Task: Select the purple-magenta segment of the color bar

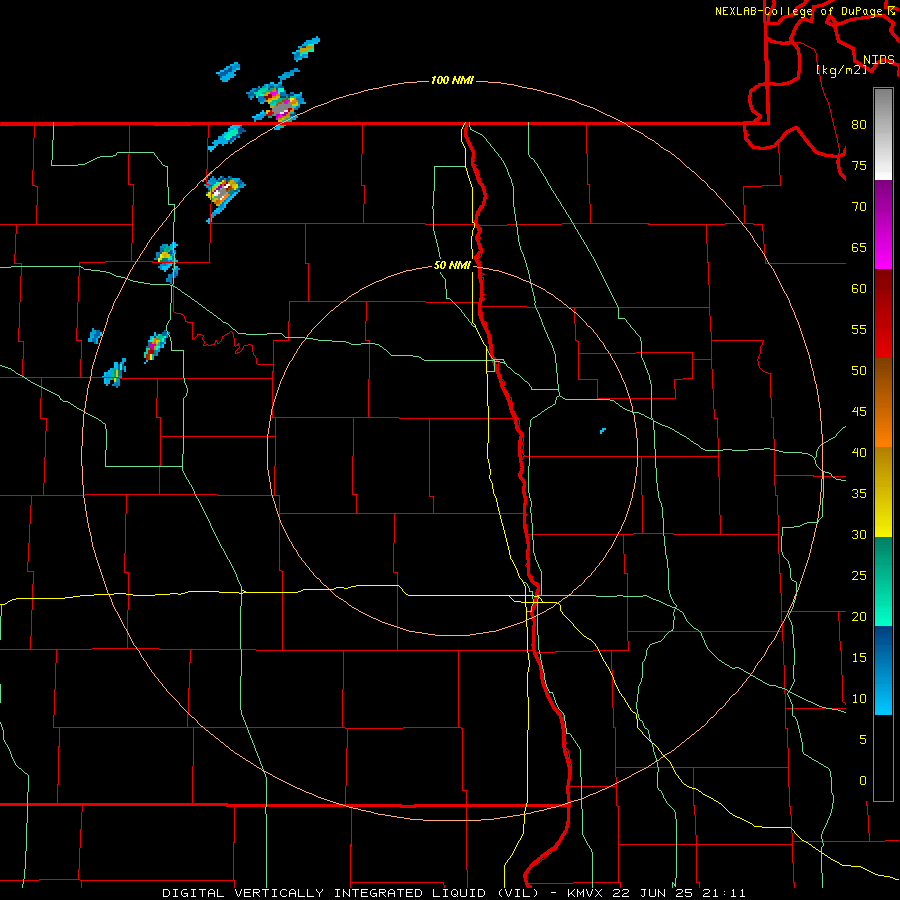Action: pyautogui.click(x=883, y=224)
